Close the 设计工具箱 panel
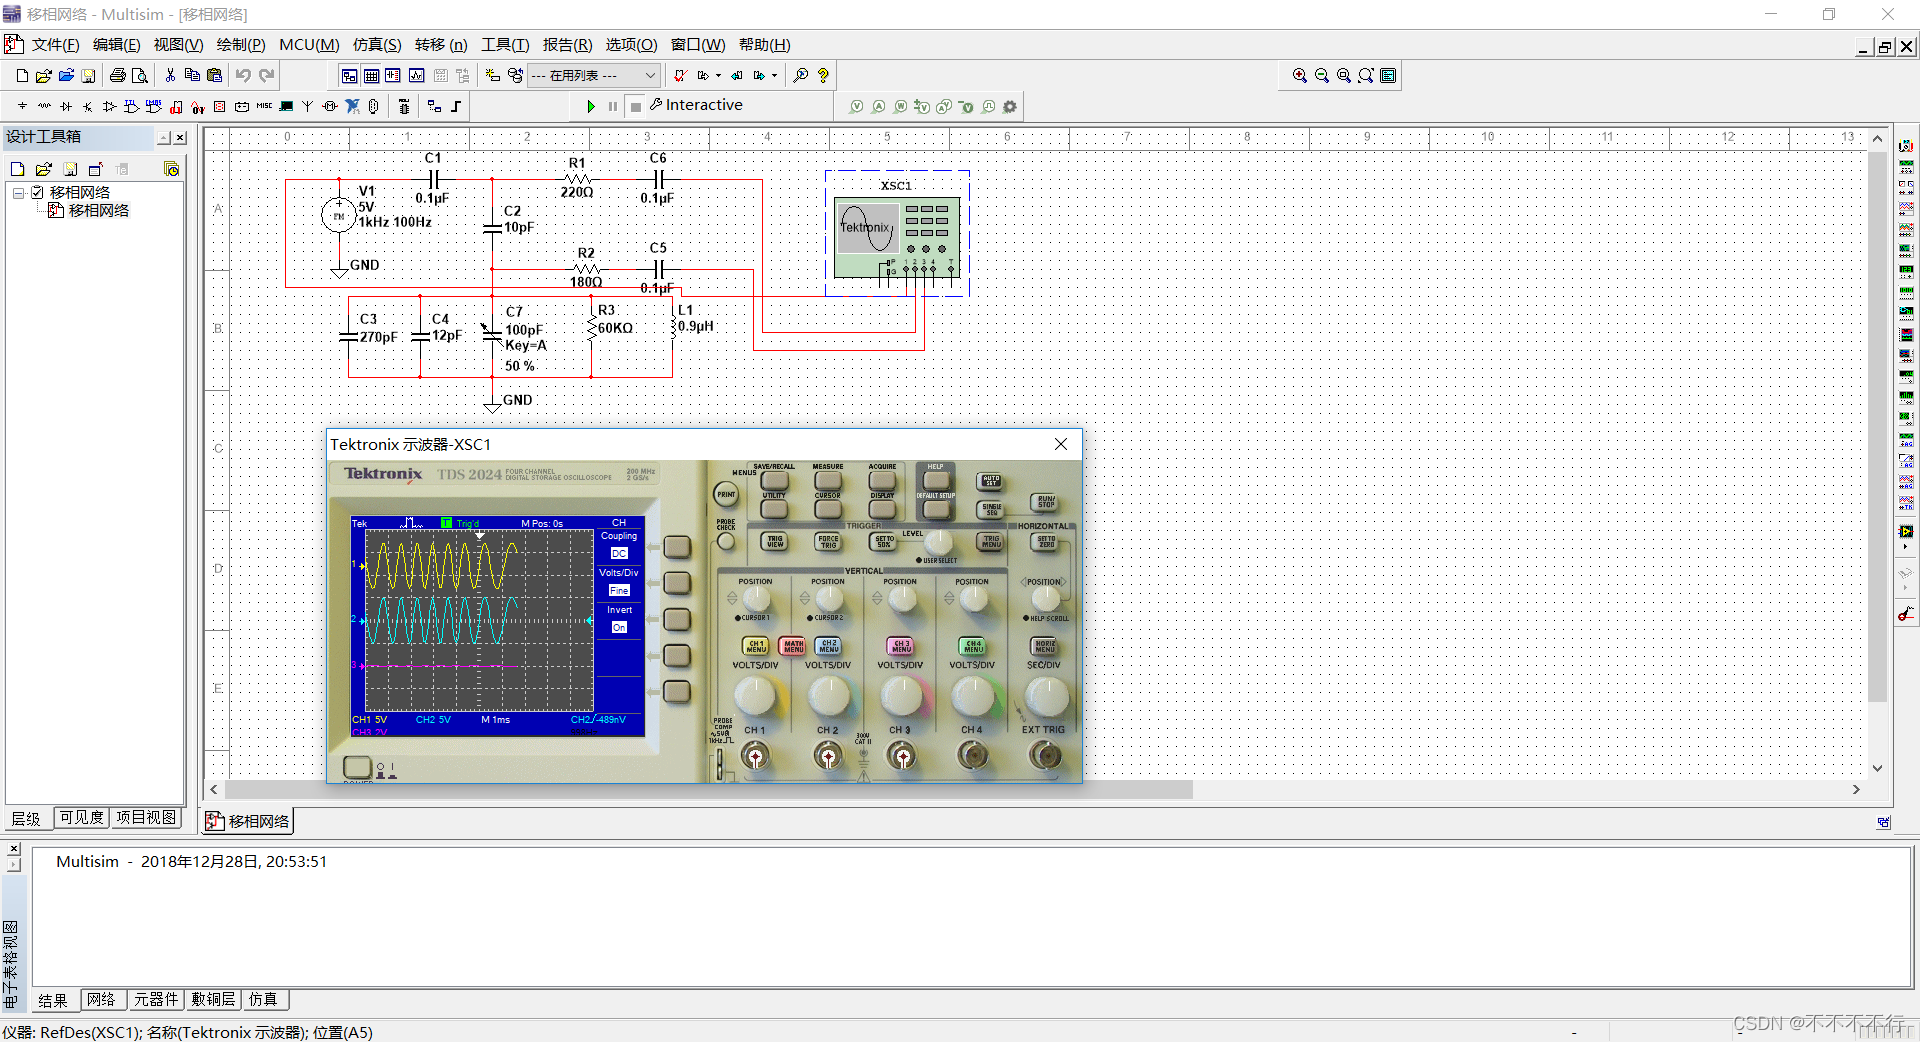 tap(180, 138)
